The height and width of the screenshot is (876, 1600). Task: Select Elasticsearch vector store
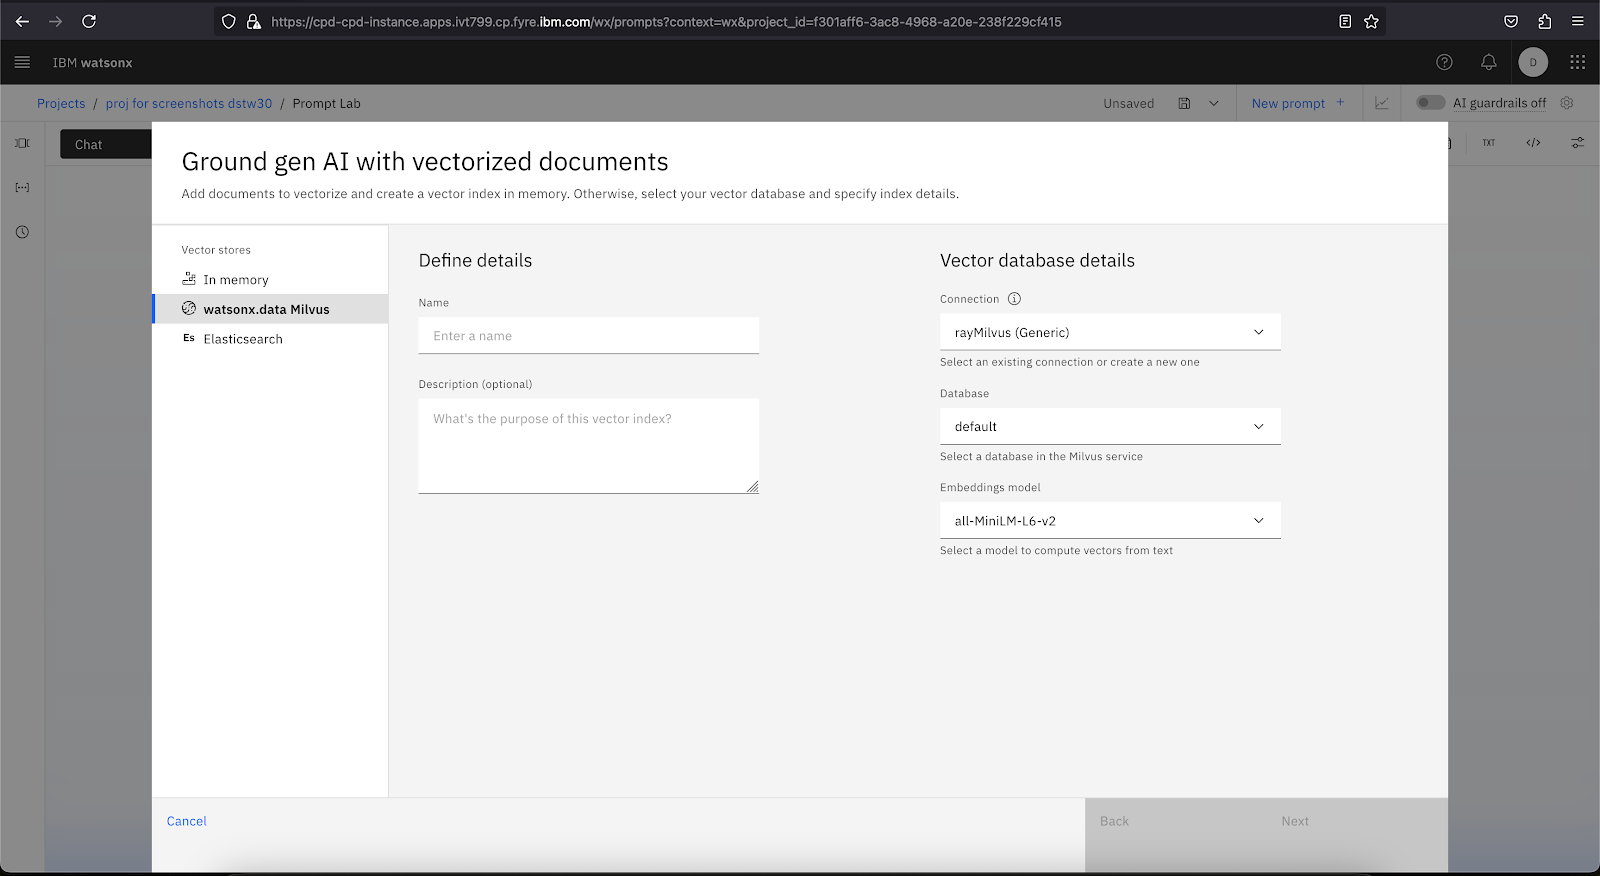(x=270, y=338)
